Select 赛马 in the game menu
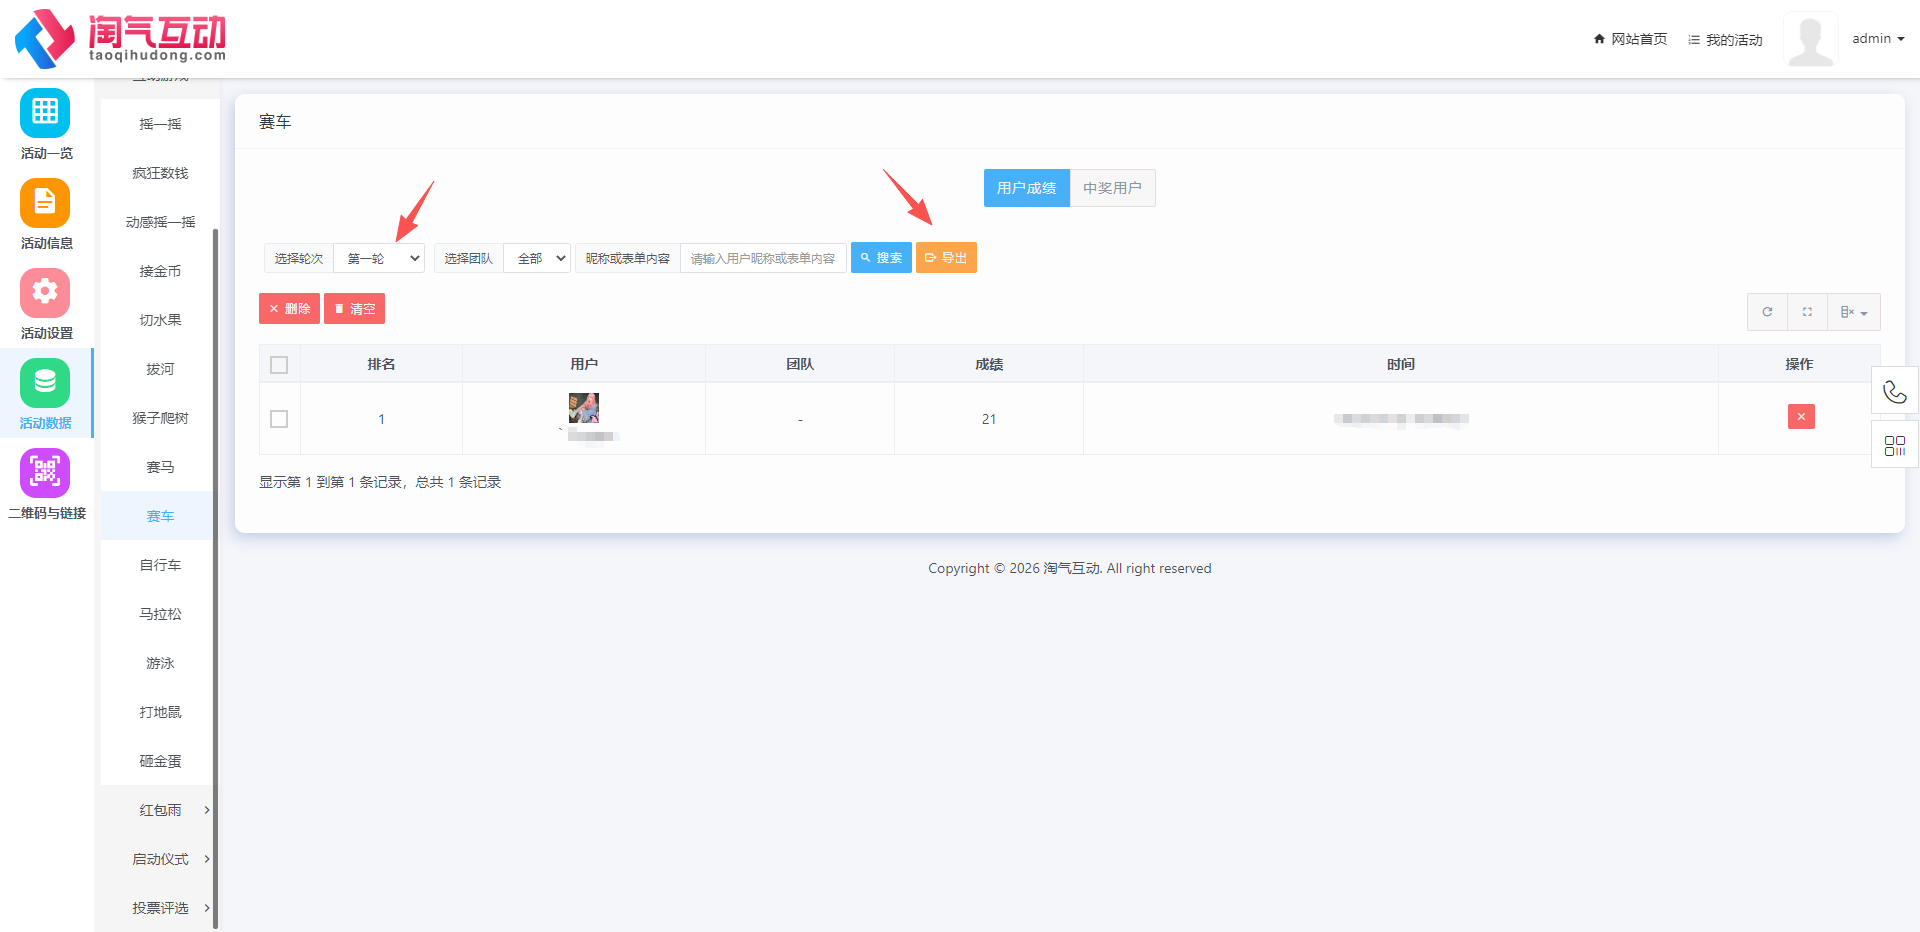The height and width of the screenshot is (932, 1920). click(x=160, y=467)
